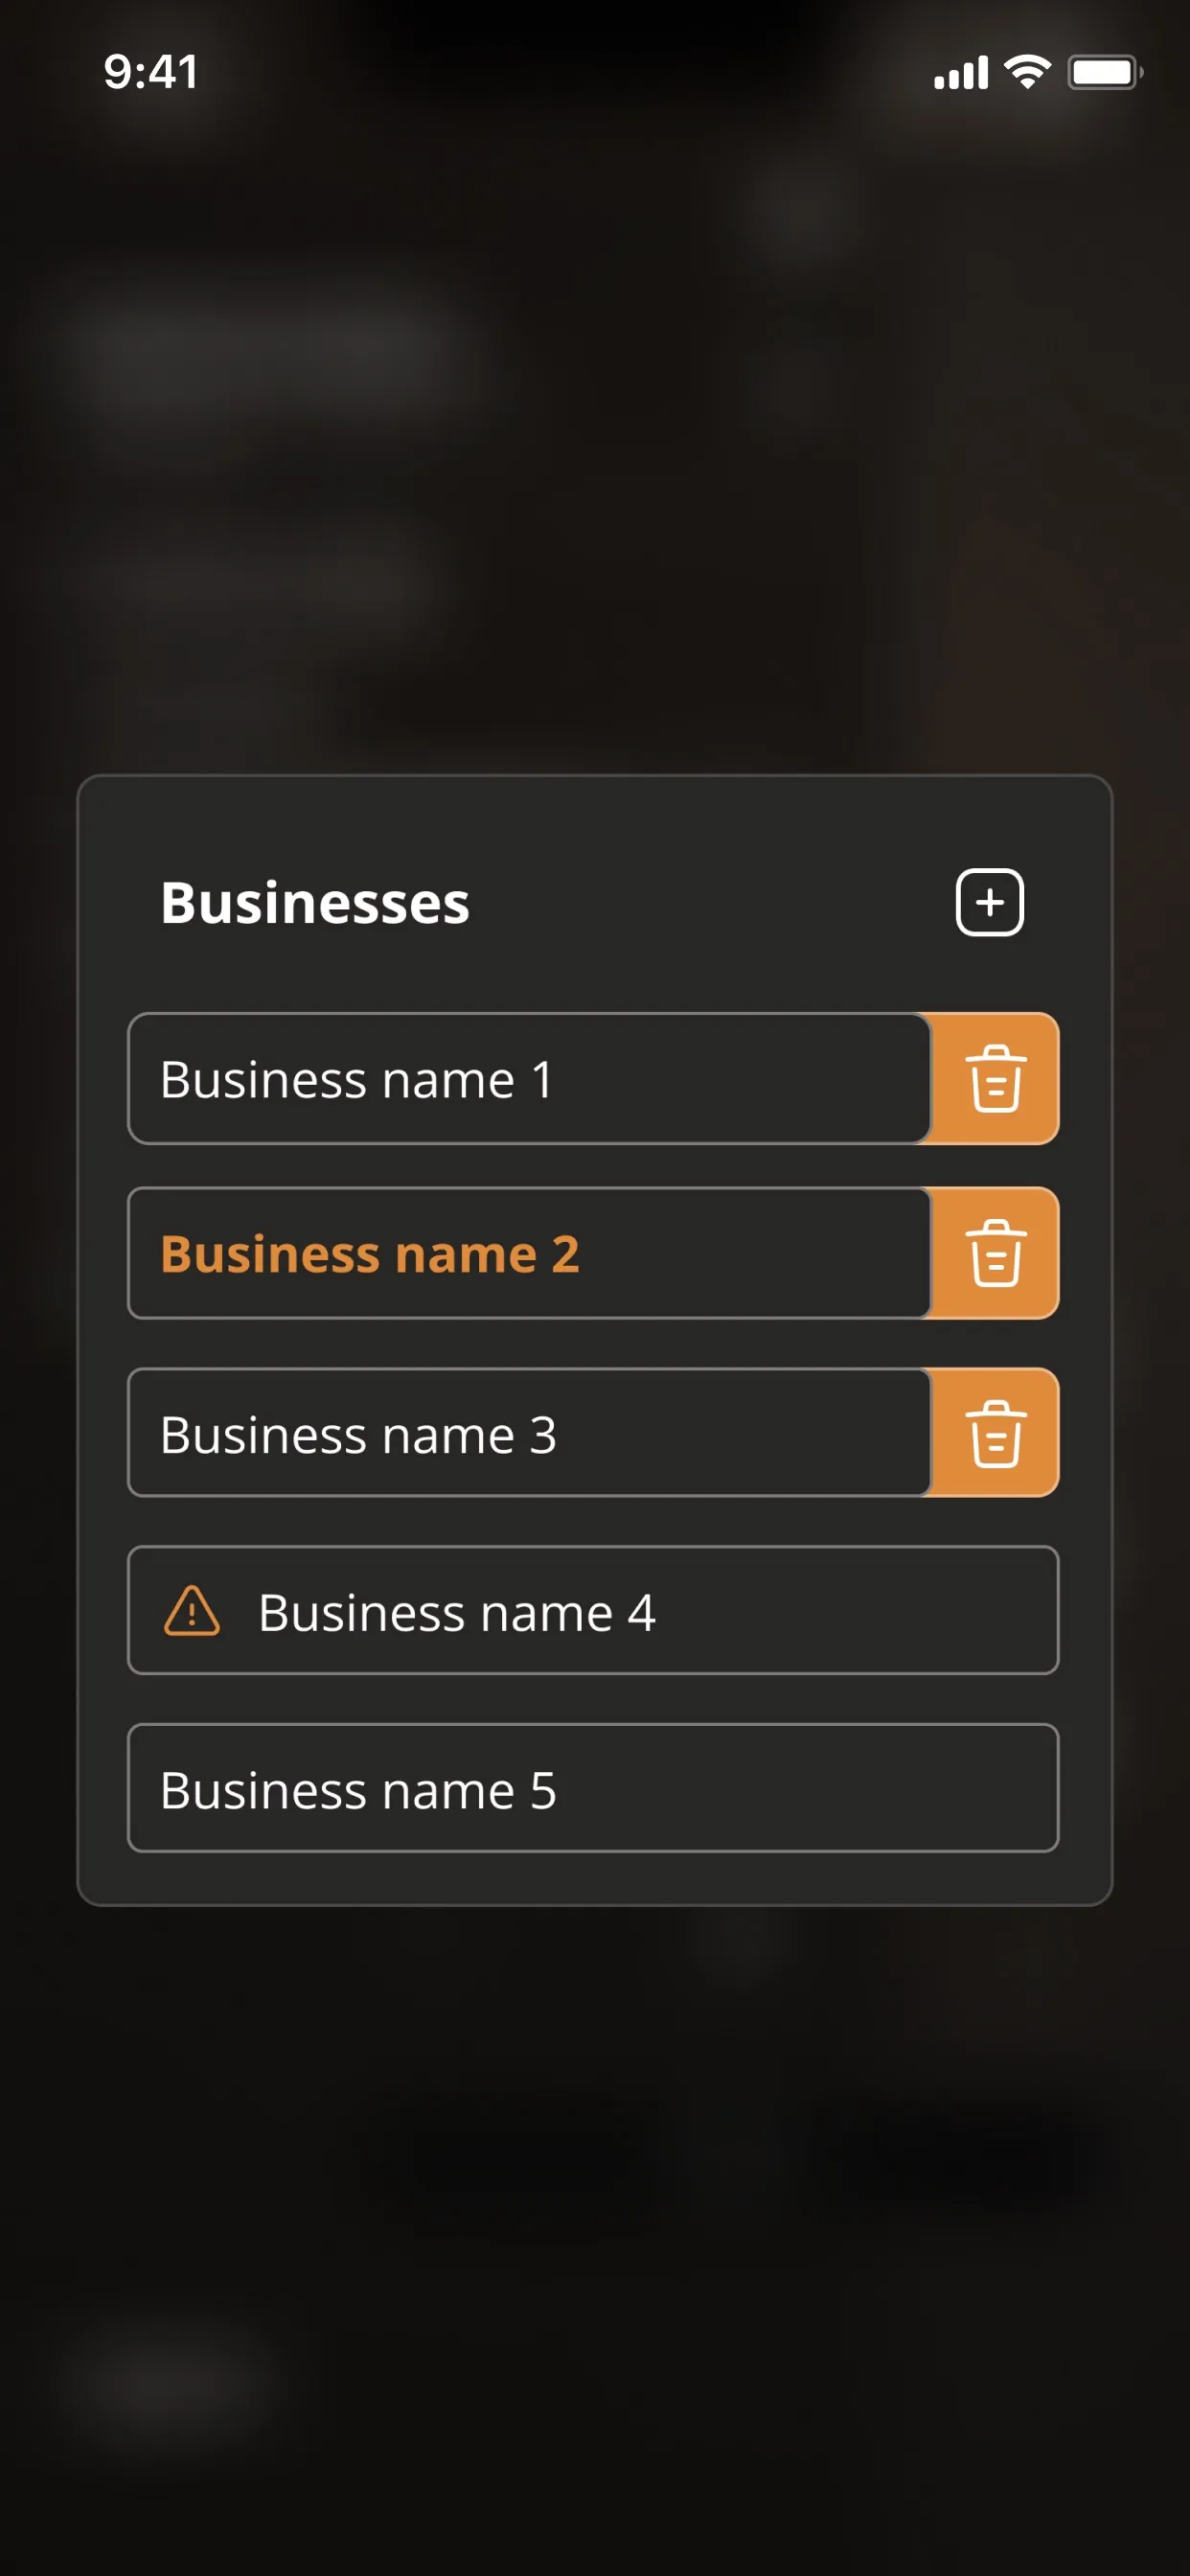Tap the Businesses heading
Viewport: 1190px width, 2576px height.
point(315,902)
